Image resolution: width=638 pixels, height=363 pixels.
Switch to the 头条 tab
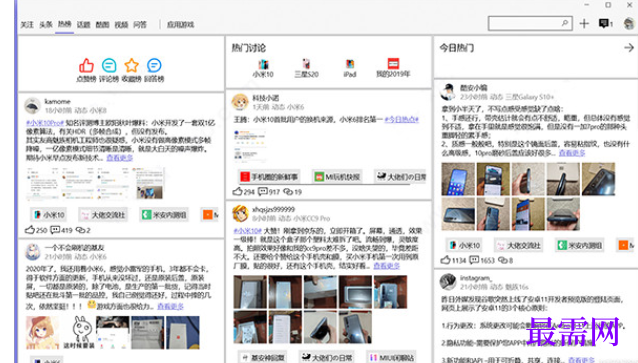46,24
